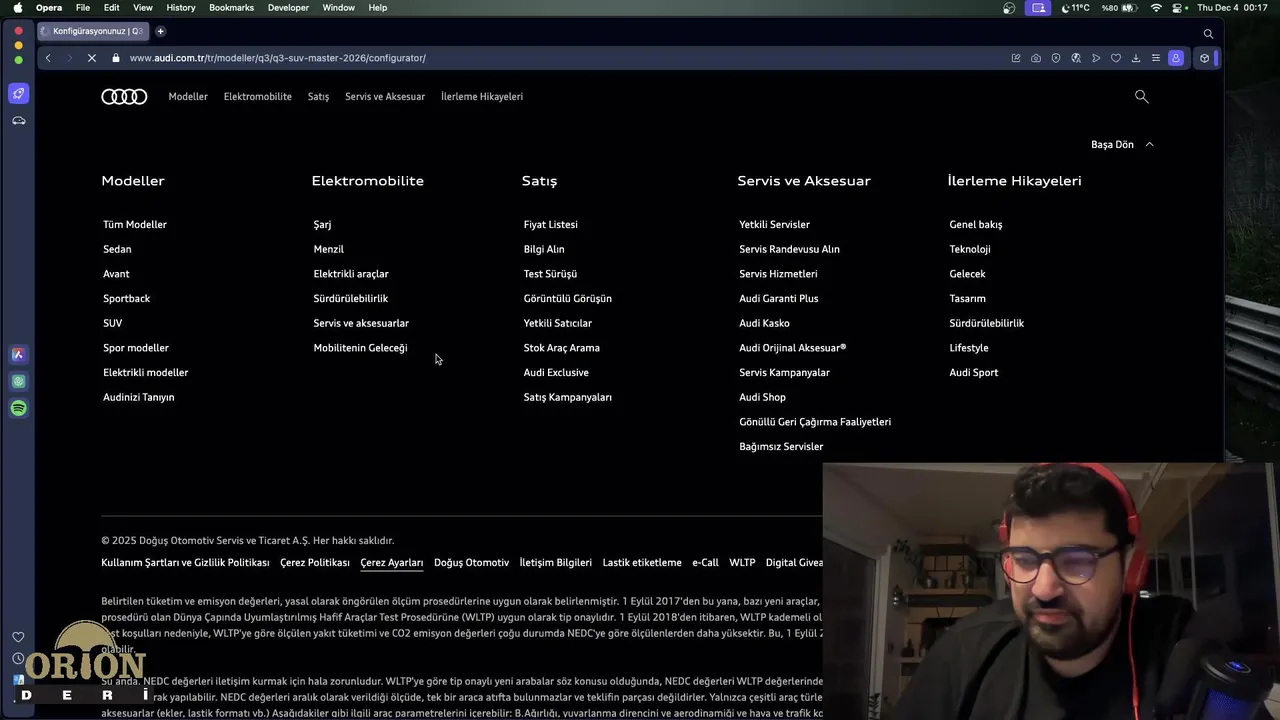The height and width of the screenshot is (720, 1280).
Task: Open Kullanım Şartları ve Gizlilik Politikası
Action: (x=185, y=563)
